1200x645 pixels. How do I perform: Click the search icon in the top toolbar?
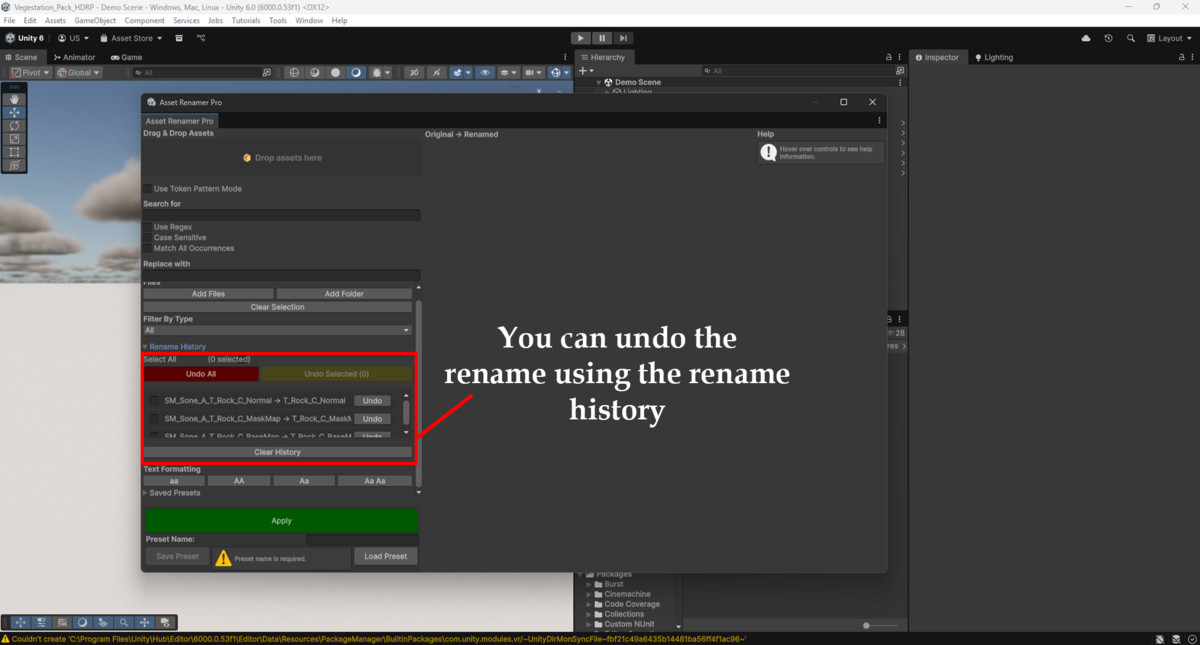click(x=1131, y=37)
